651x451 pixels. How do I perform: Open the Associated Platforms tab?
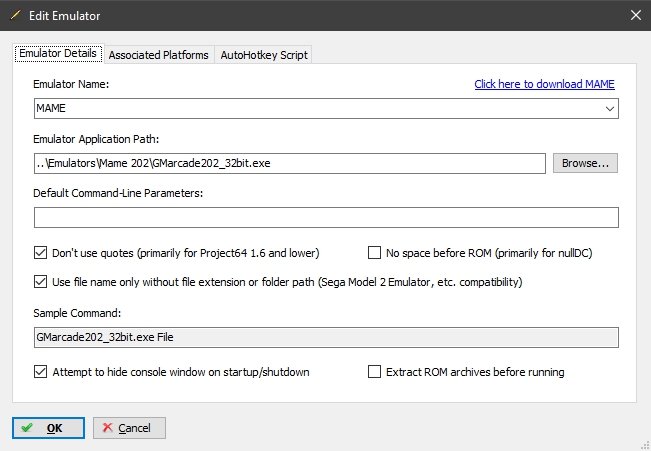pyautogui.click(x=159, y=55)
